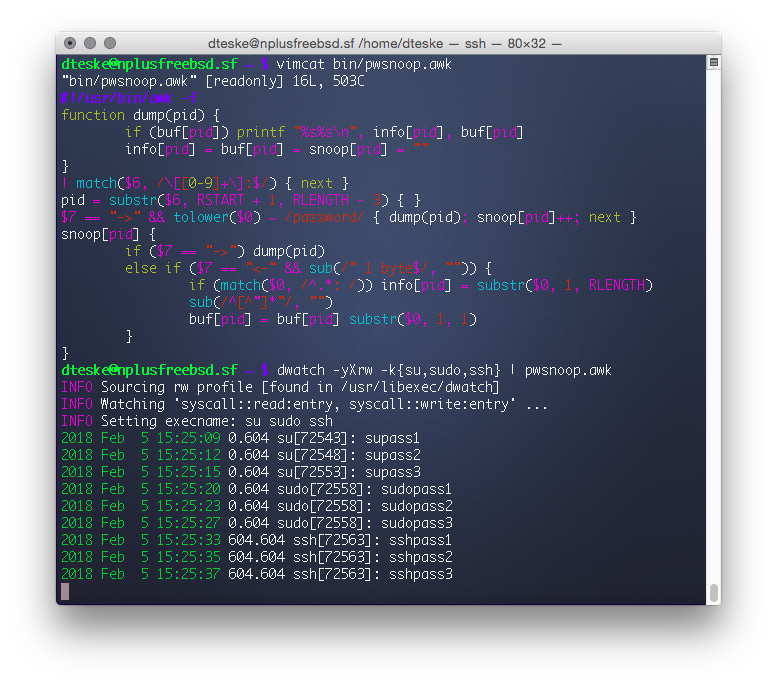Click the line 'sub(/^[^"]*"/, "")'
Image resolution: width=777 pixels, height=685 pixels.
pyautogui.click(x=261, y=302)
